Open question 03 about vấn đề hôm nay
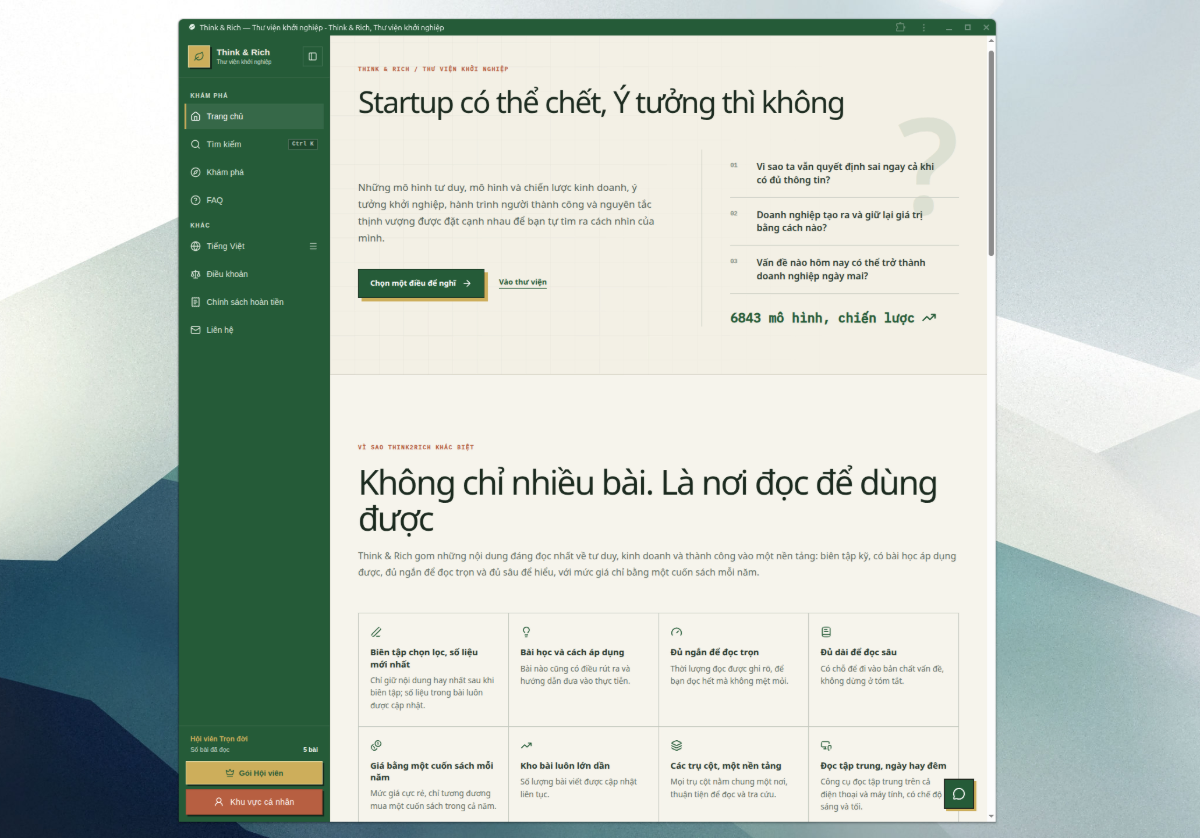This screenshot has height=838, width=1200. (x=844, y=269)
